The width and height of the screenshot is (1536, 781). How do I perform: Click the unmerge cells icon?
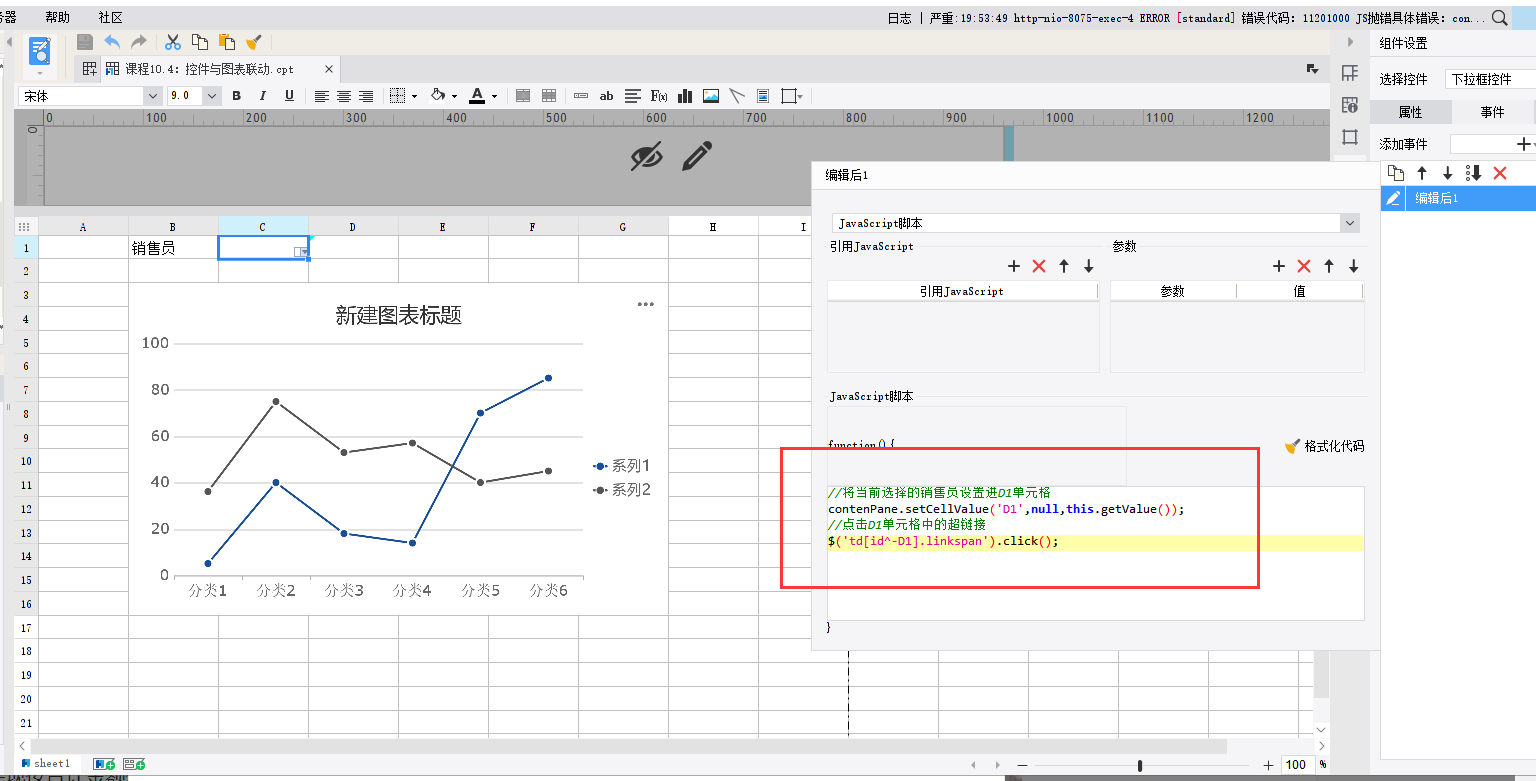(549, 96)
